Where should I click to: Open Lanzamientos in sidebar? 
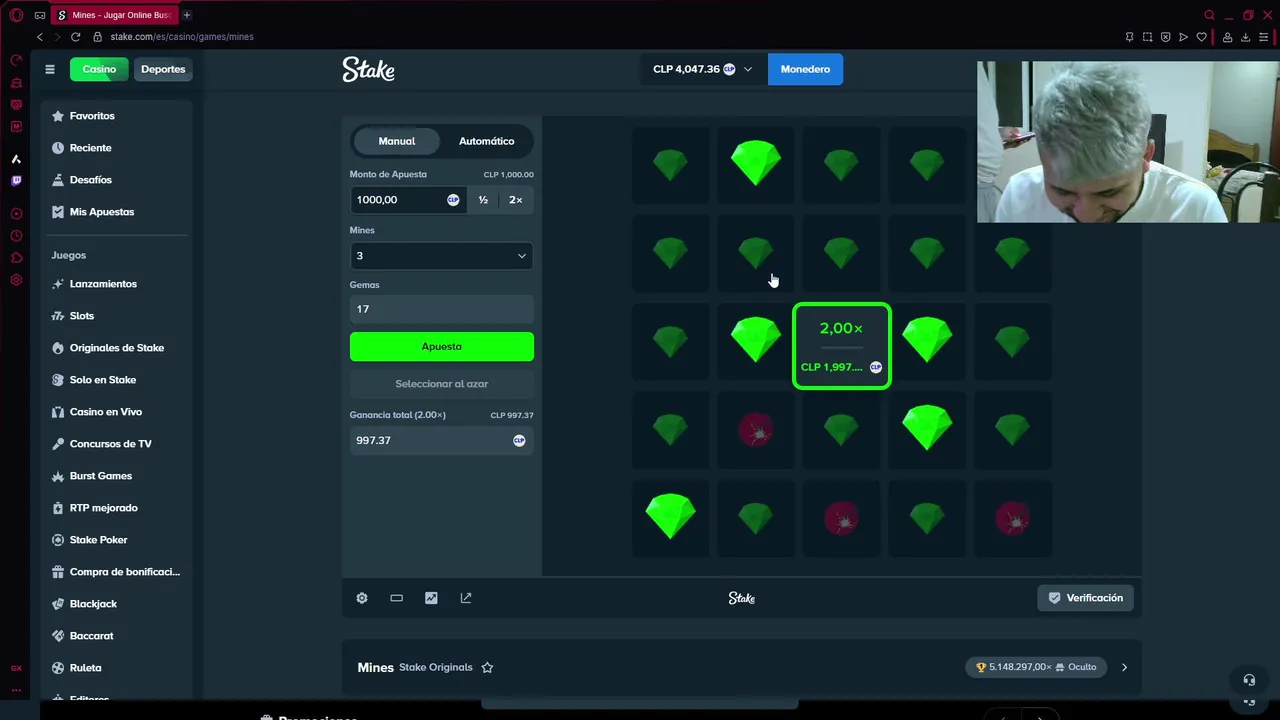point(103,284)
